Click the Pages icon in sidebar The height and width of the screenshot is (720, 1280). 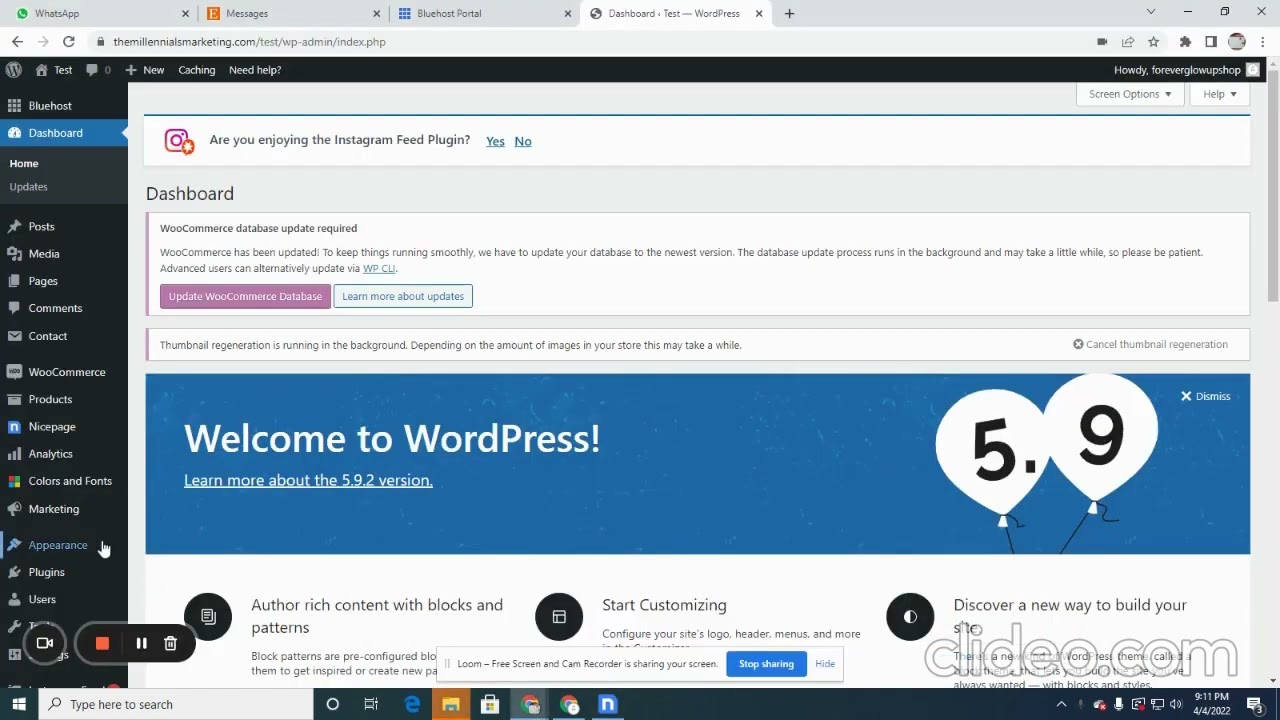pos(14,281)
